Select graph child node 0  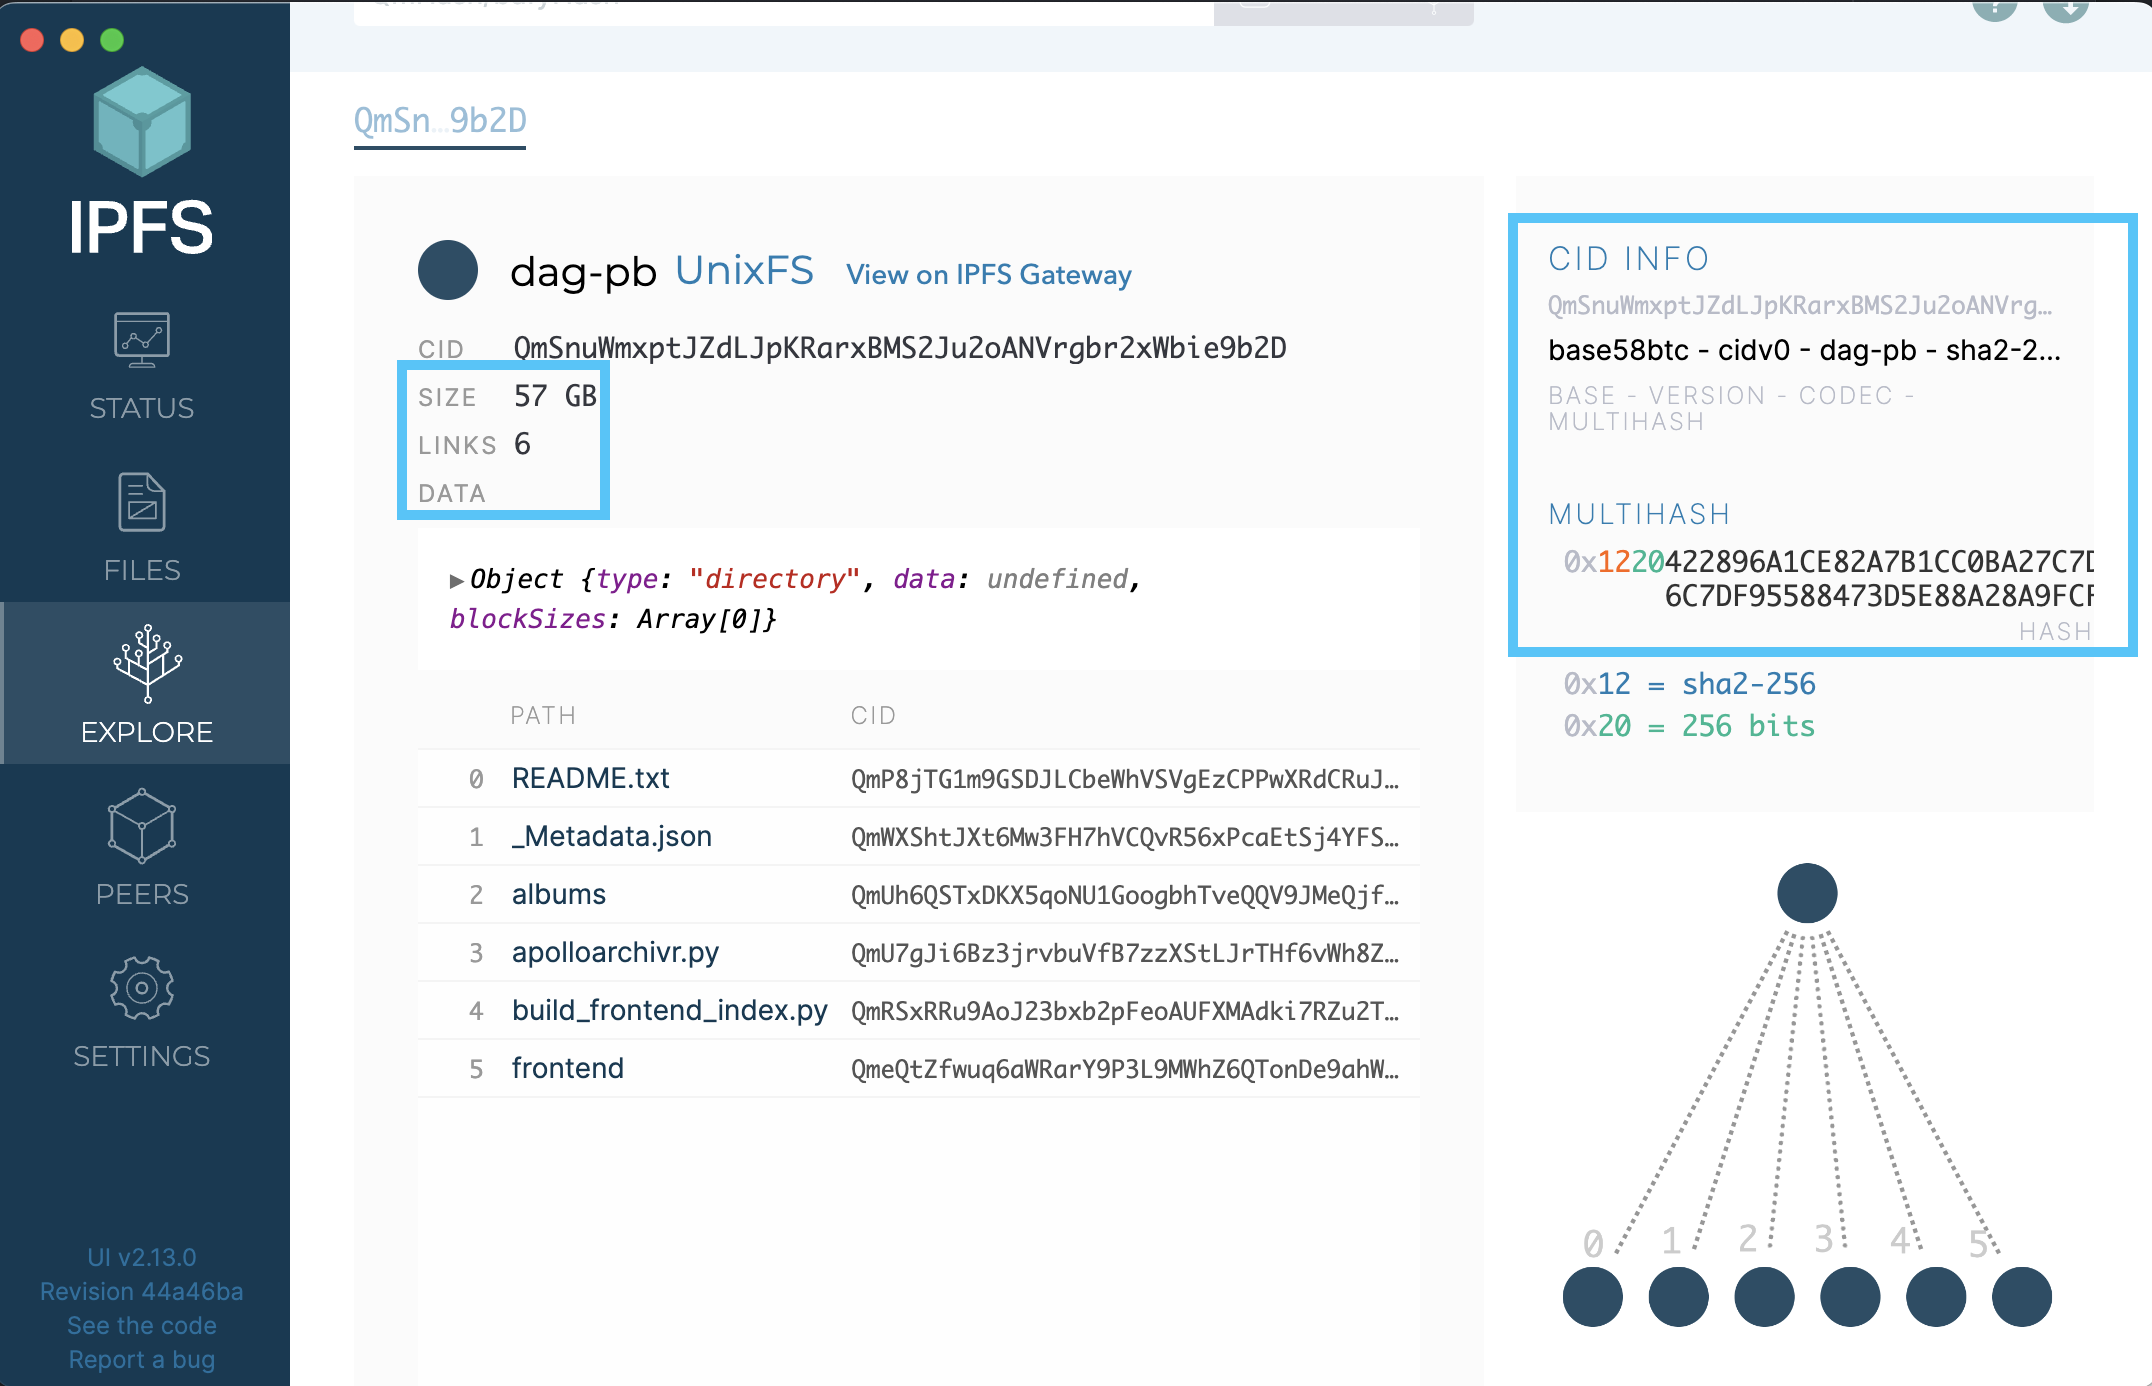pos(1592,1297)
